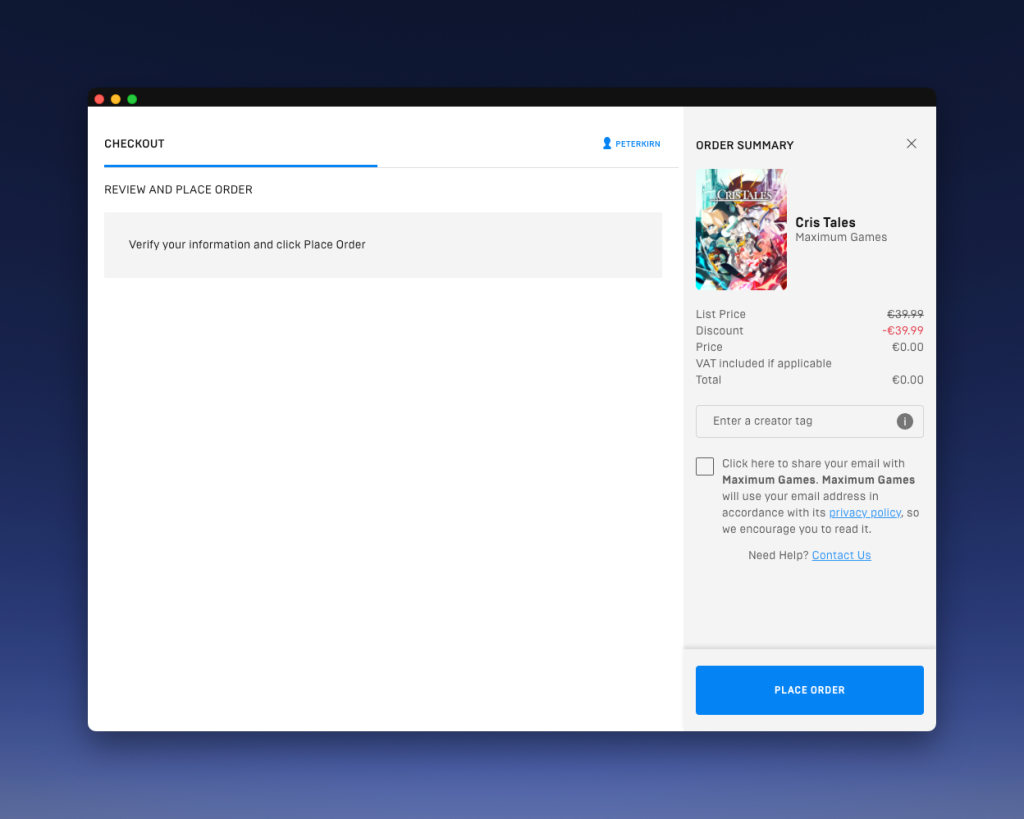Click the info icon in the creator tag field
1024x819 pixels.
click(905, 421)
